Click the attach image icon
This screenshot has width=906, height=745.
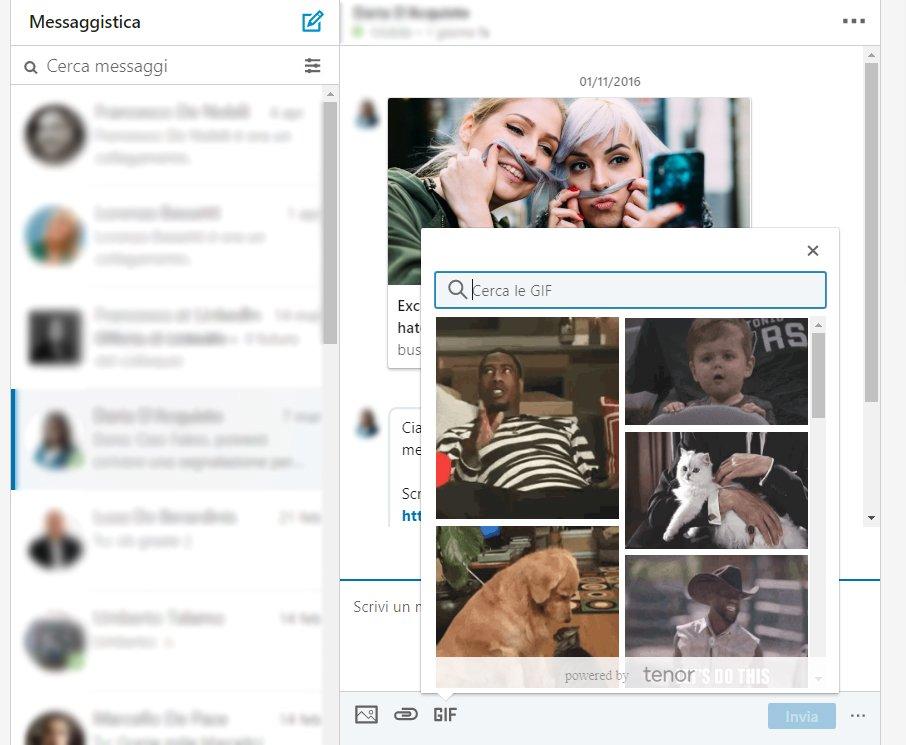[x=366, y=714]
